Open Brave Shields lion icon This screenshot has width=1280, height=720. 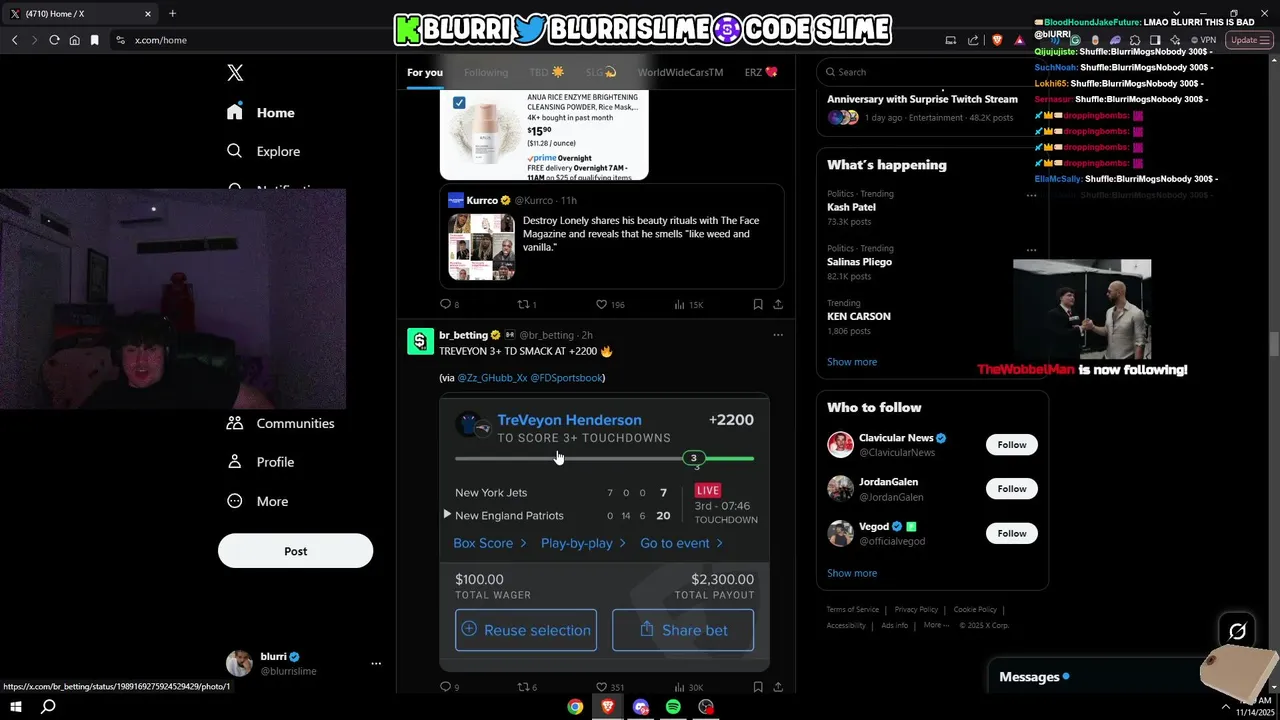point(997,40)
